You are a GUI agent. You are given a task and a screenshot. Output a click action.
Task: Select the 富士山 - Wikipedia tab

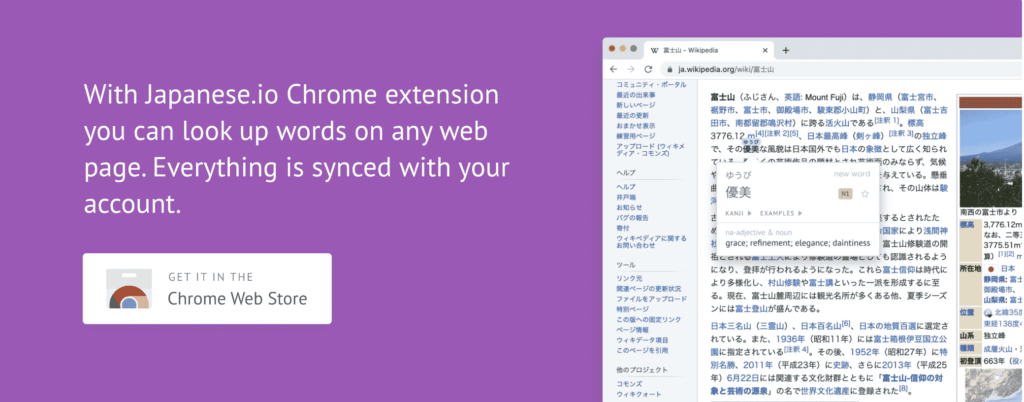709,50
